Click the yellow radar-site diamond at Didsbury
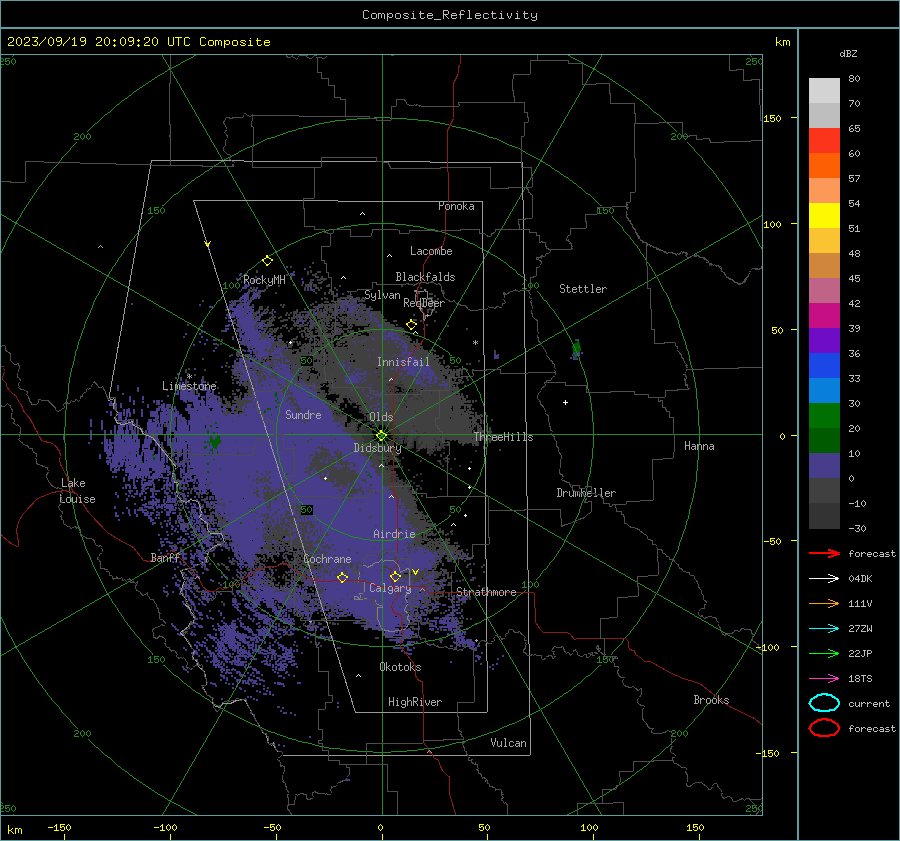The image size is (900, 841). coord(382,435)
